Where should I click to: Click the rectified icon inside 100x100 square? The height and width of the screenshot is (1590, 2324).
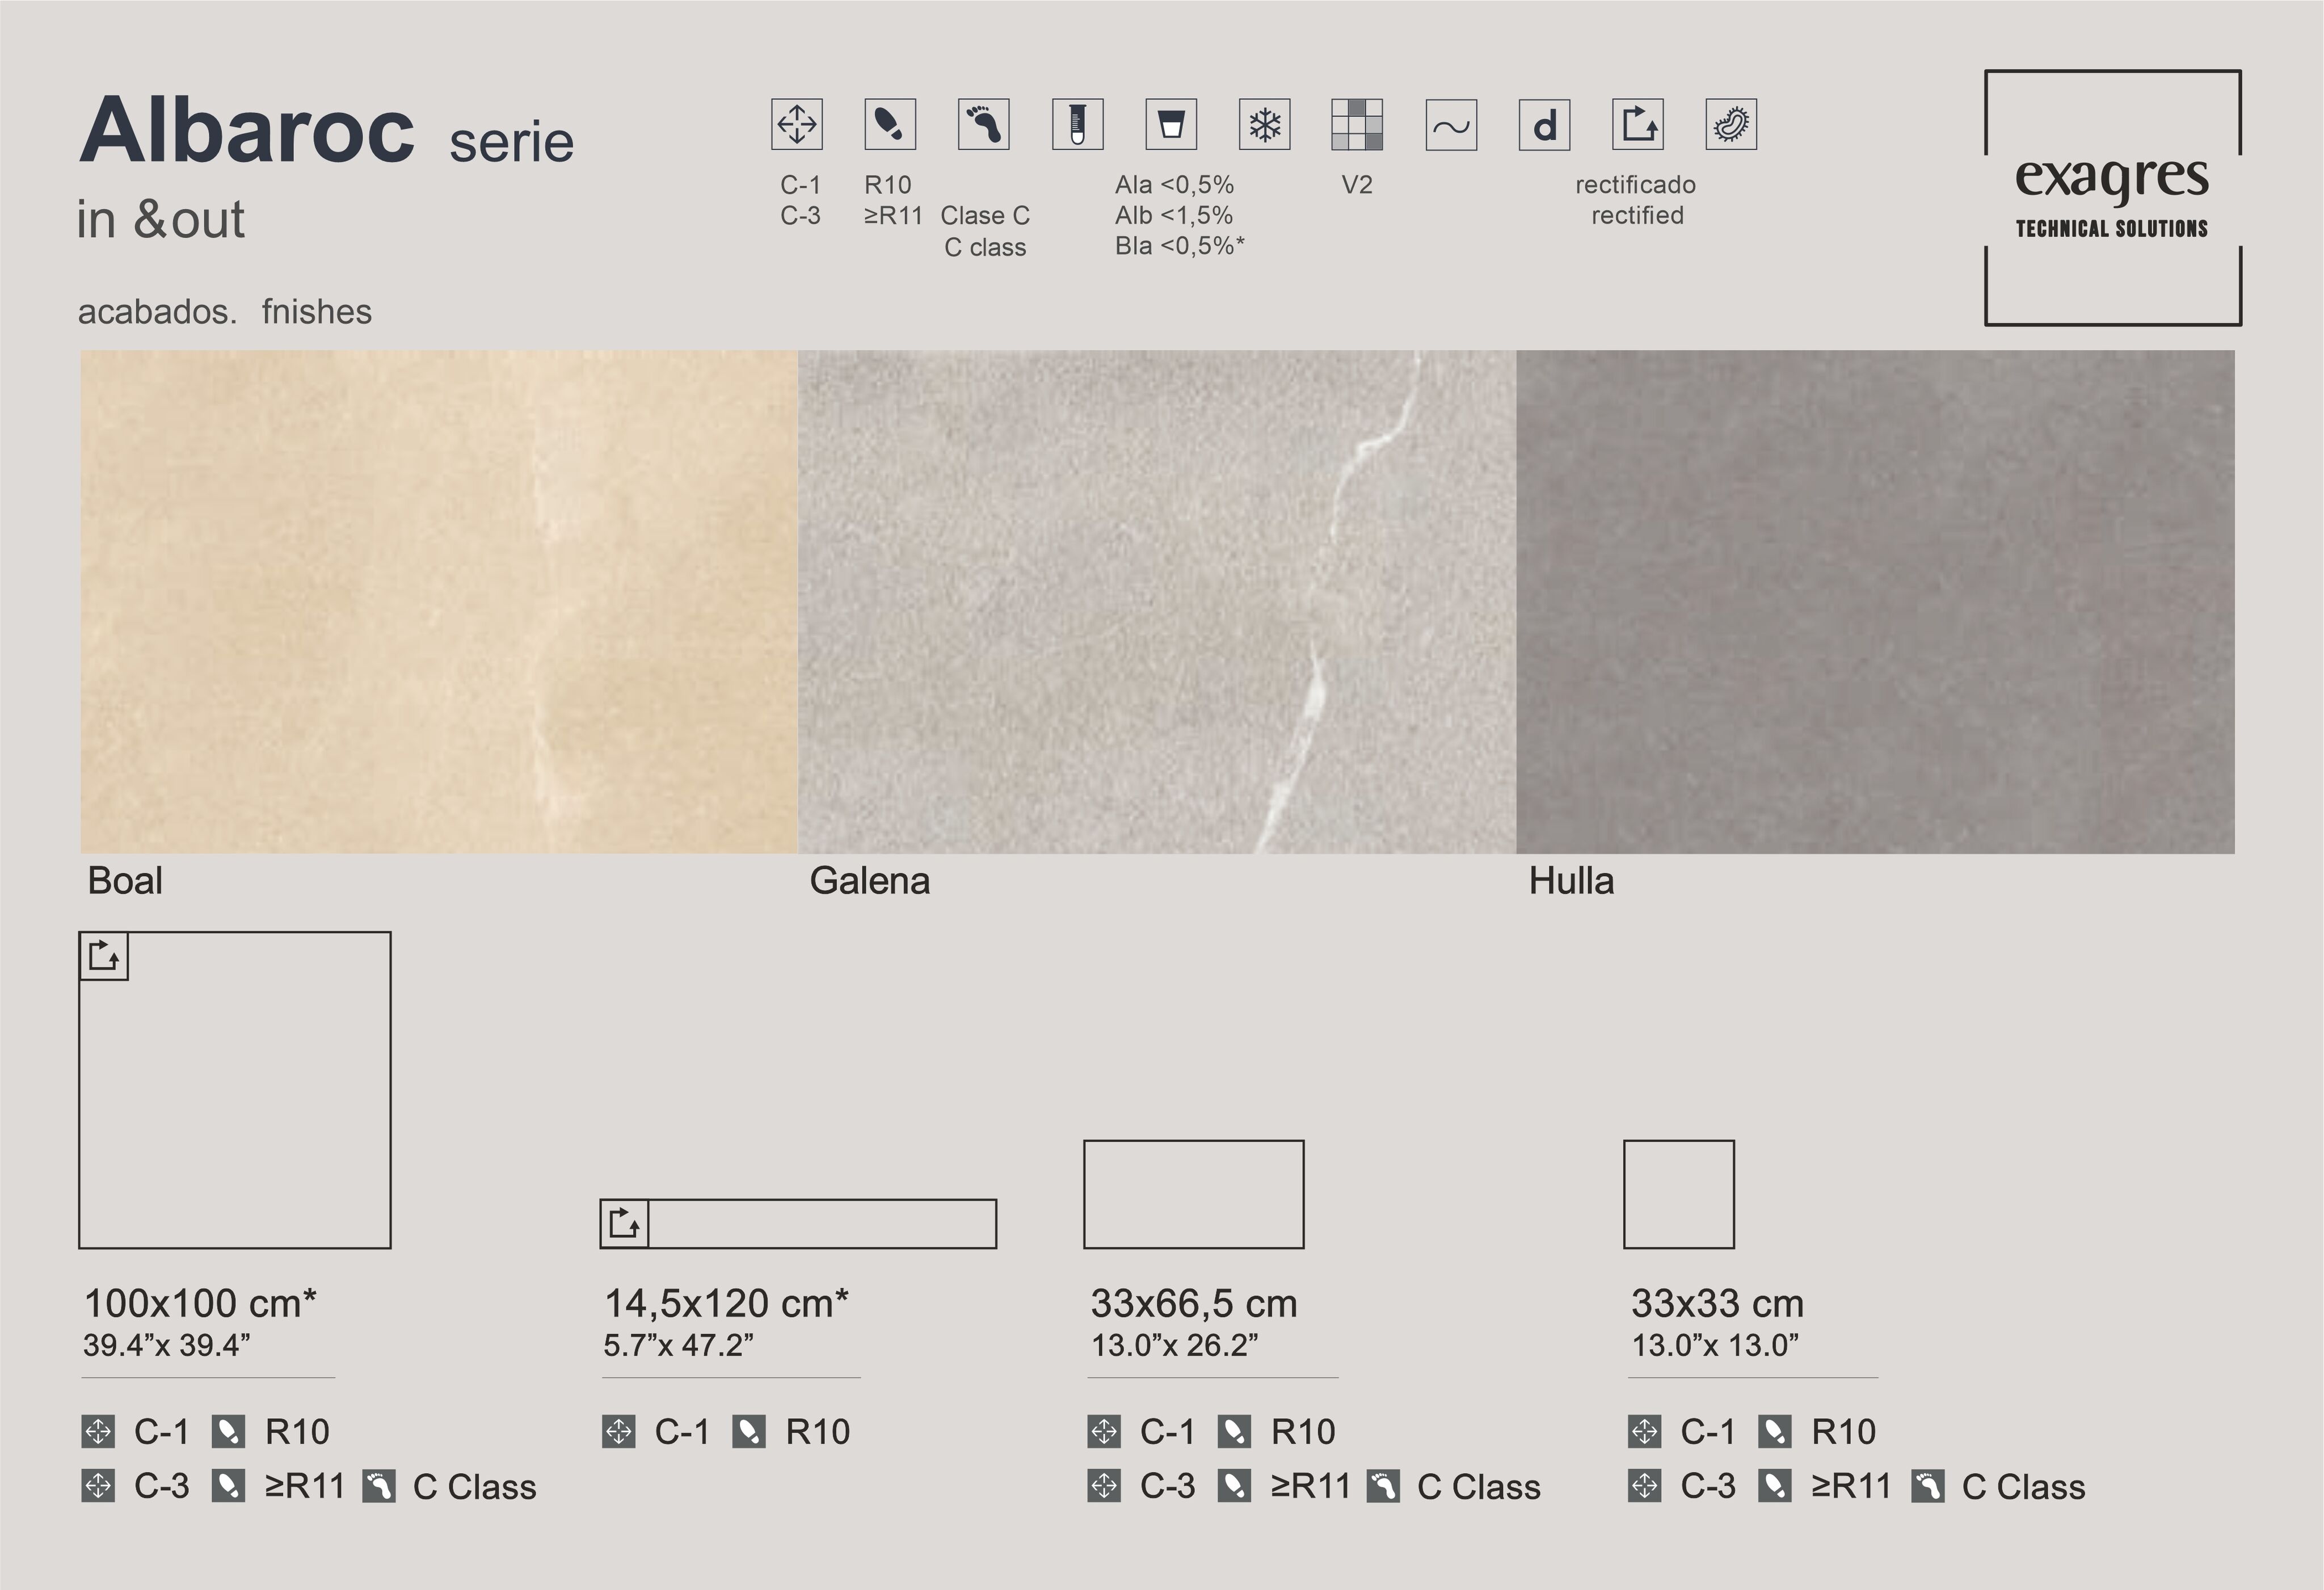coord(104,956)
